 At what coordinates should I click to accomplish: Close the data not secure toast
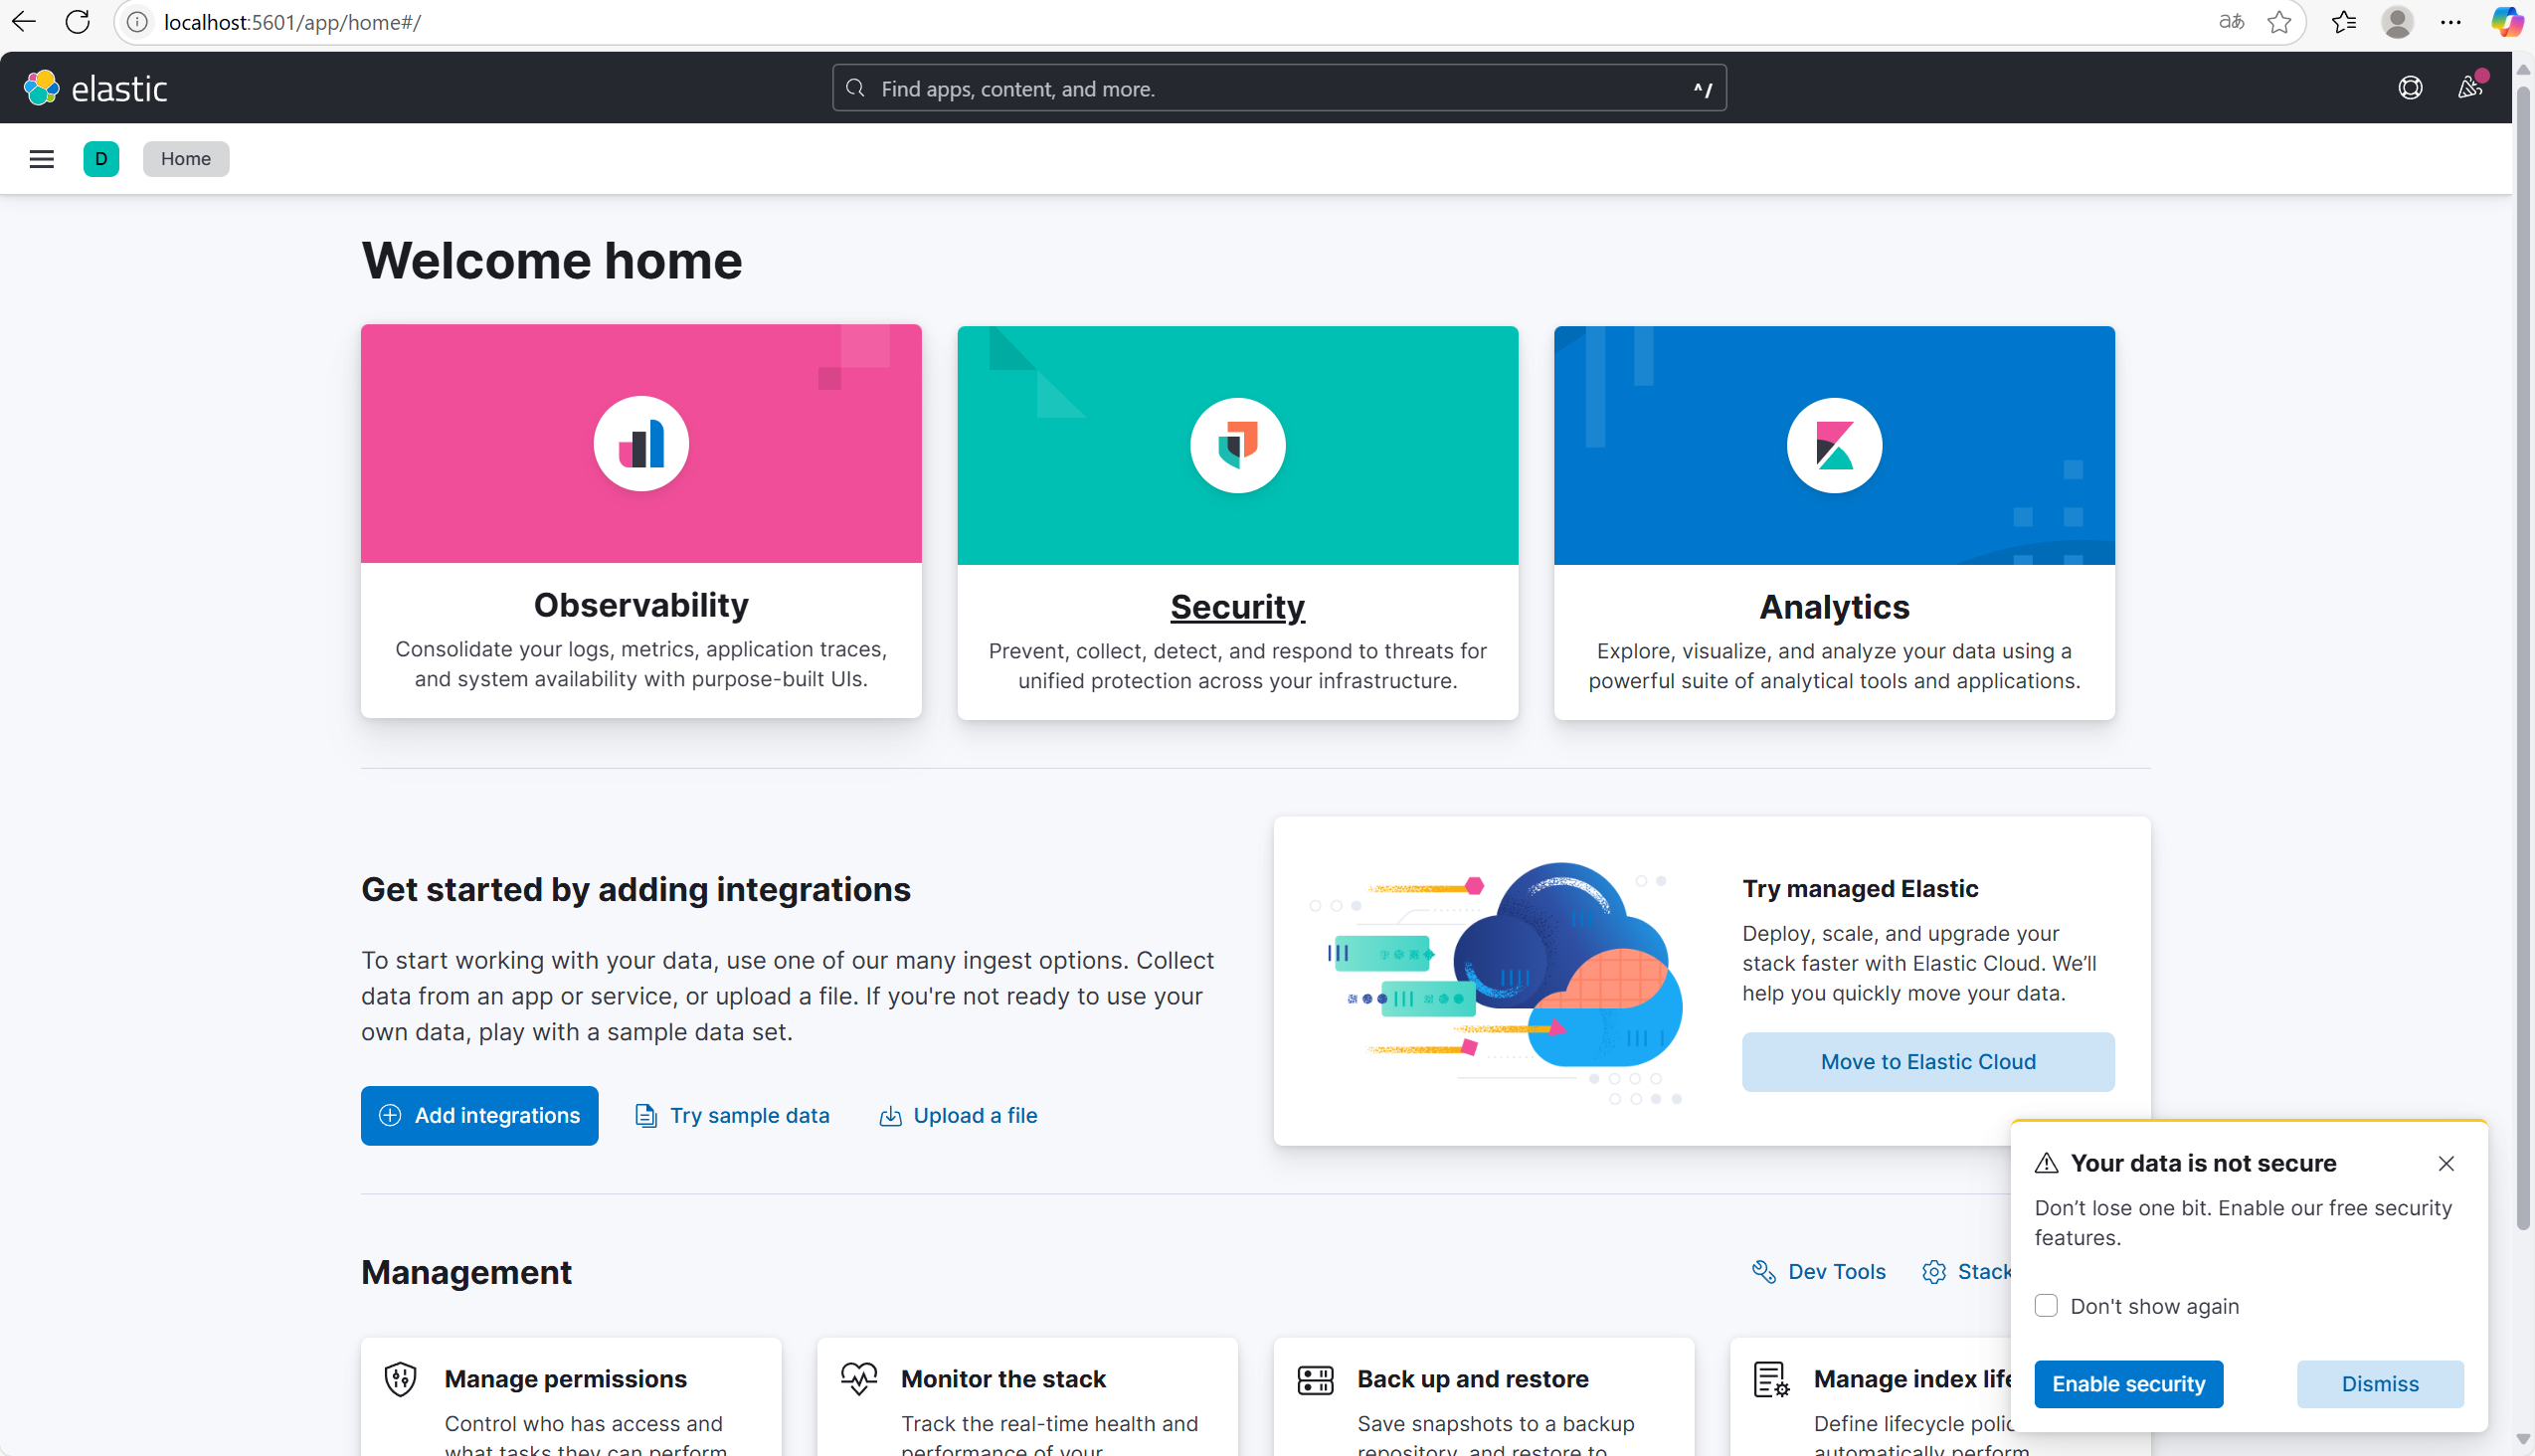(x=2446, y=1163)
